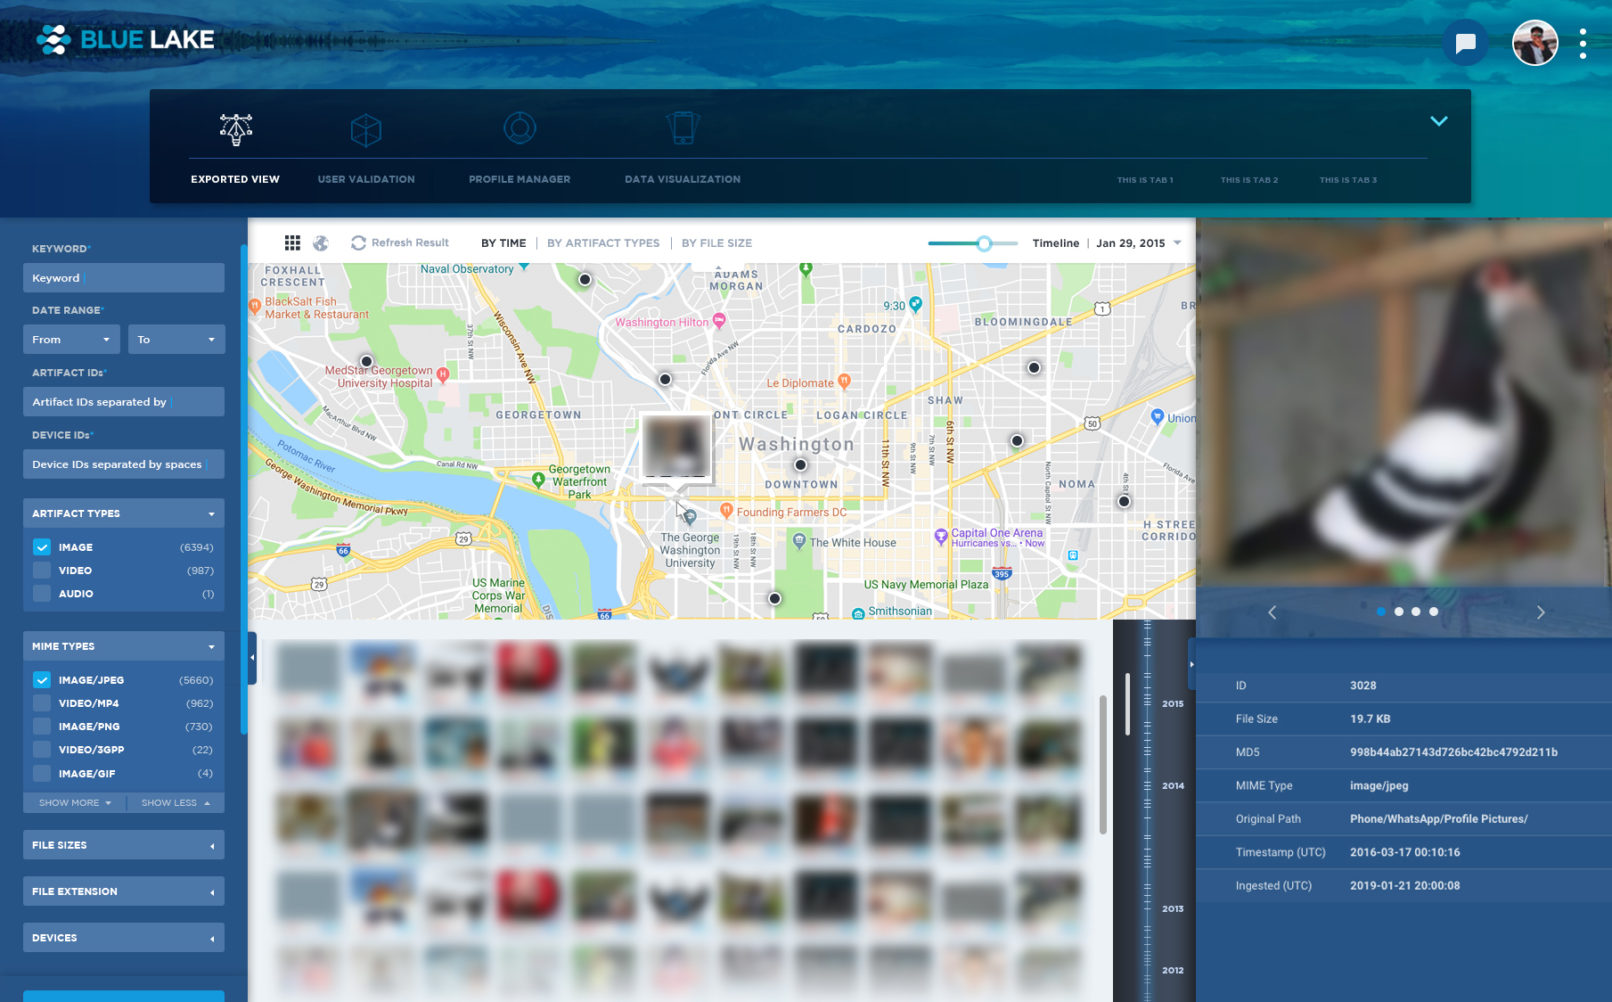The image size is (1612, 1002).
Task: Sort results By Artifact Types
Action: pyautogui.click(x=603, y=243)
